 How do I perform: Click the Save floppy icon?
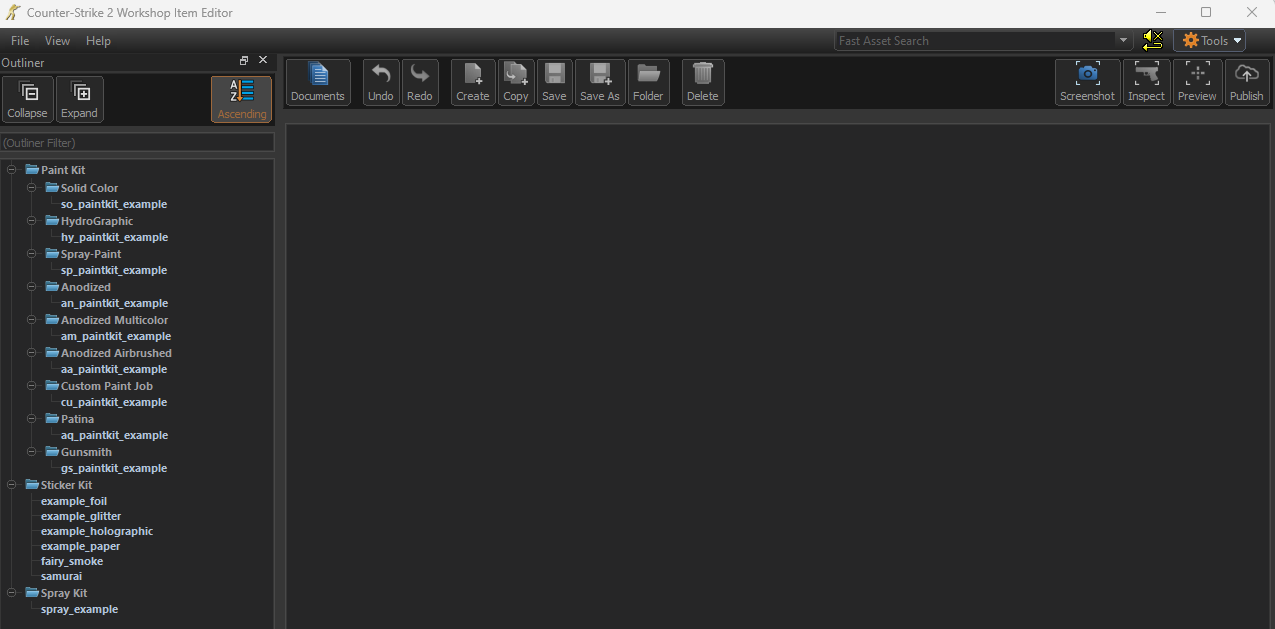[554, 74]
